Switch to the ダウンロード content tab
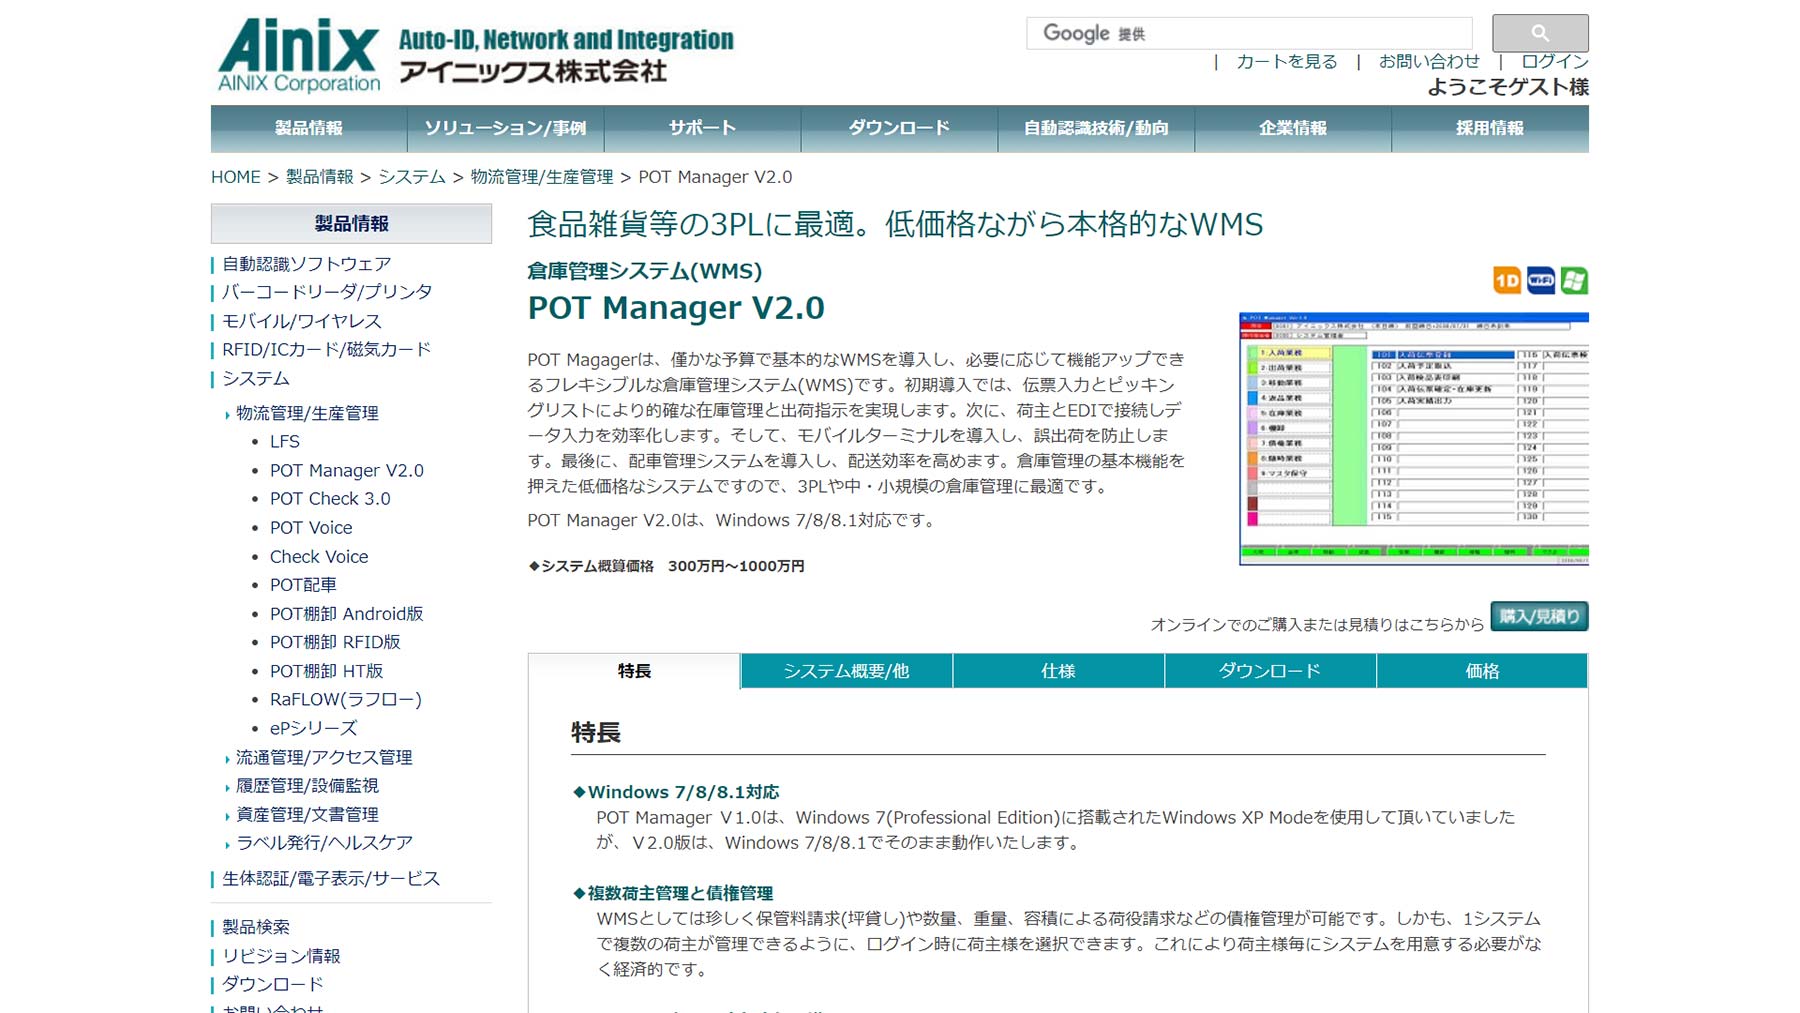Viewport: 1800px width, 1013px height. click(1270, 671)
